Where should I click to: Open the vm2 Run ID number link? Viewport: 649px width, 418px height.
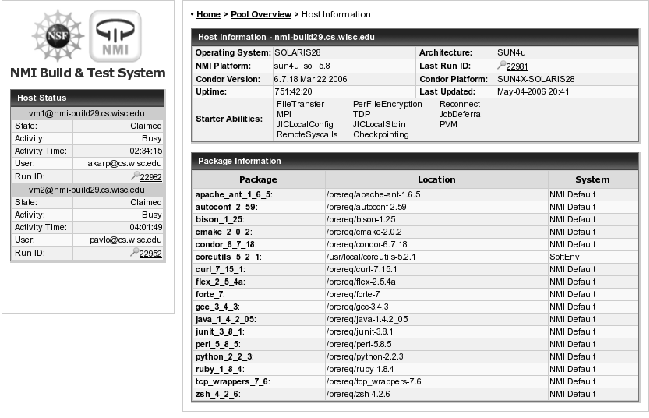[x=150, y=254]
